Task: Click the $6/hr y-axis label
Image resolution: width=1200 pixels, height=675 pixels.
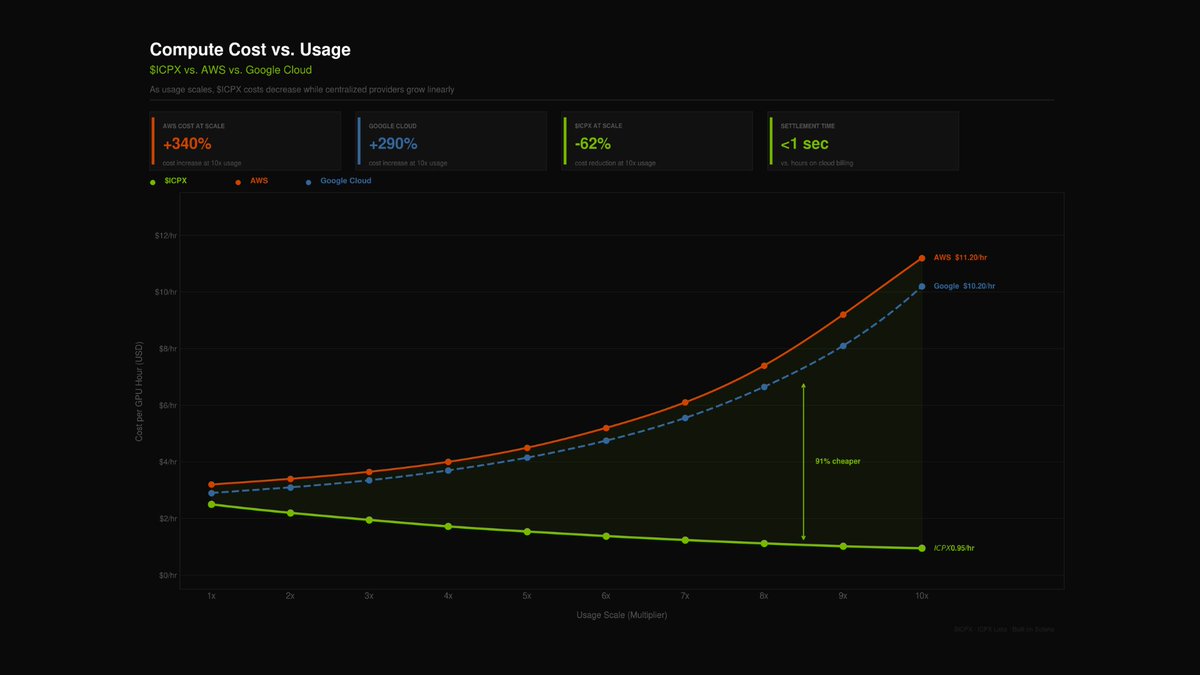Action: coord(168,405)
